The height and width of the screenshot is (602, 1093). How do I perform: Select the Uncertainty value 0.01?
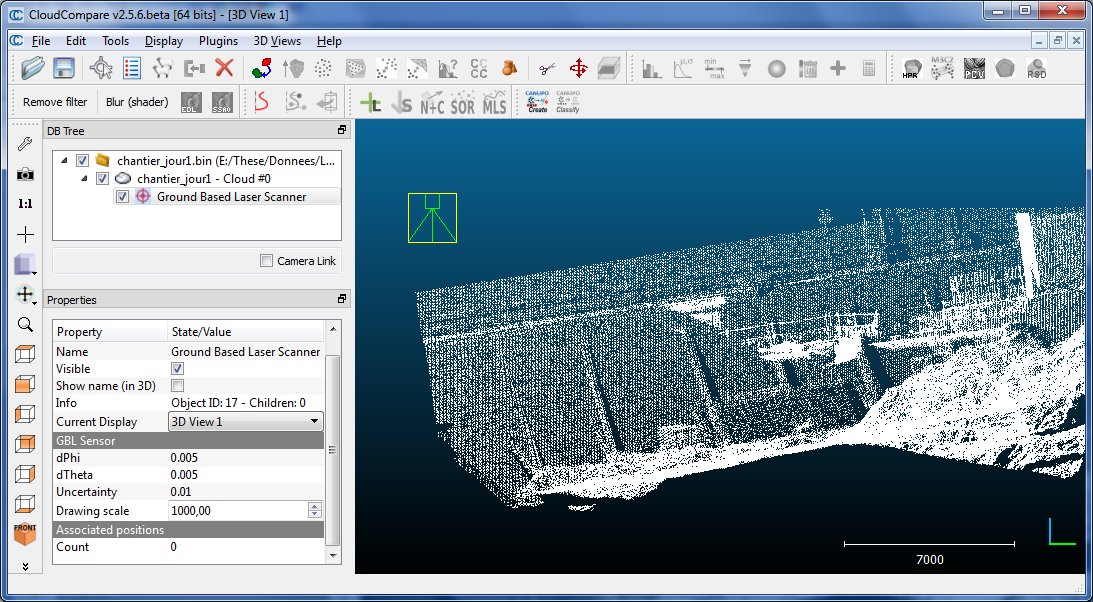181,492
